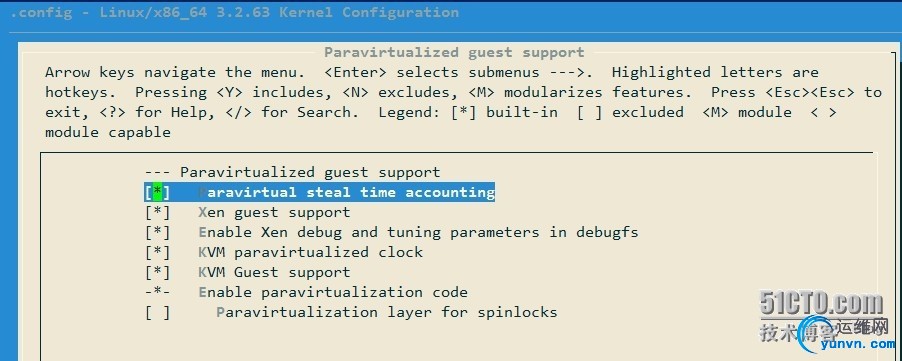
Task: Click the -*- marker for paravirtualization code
Action: tap(158, 293)
